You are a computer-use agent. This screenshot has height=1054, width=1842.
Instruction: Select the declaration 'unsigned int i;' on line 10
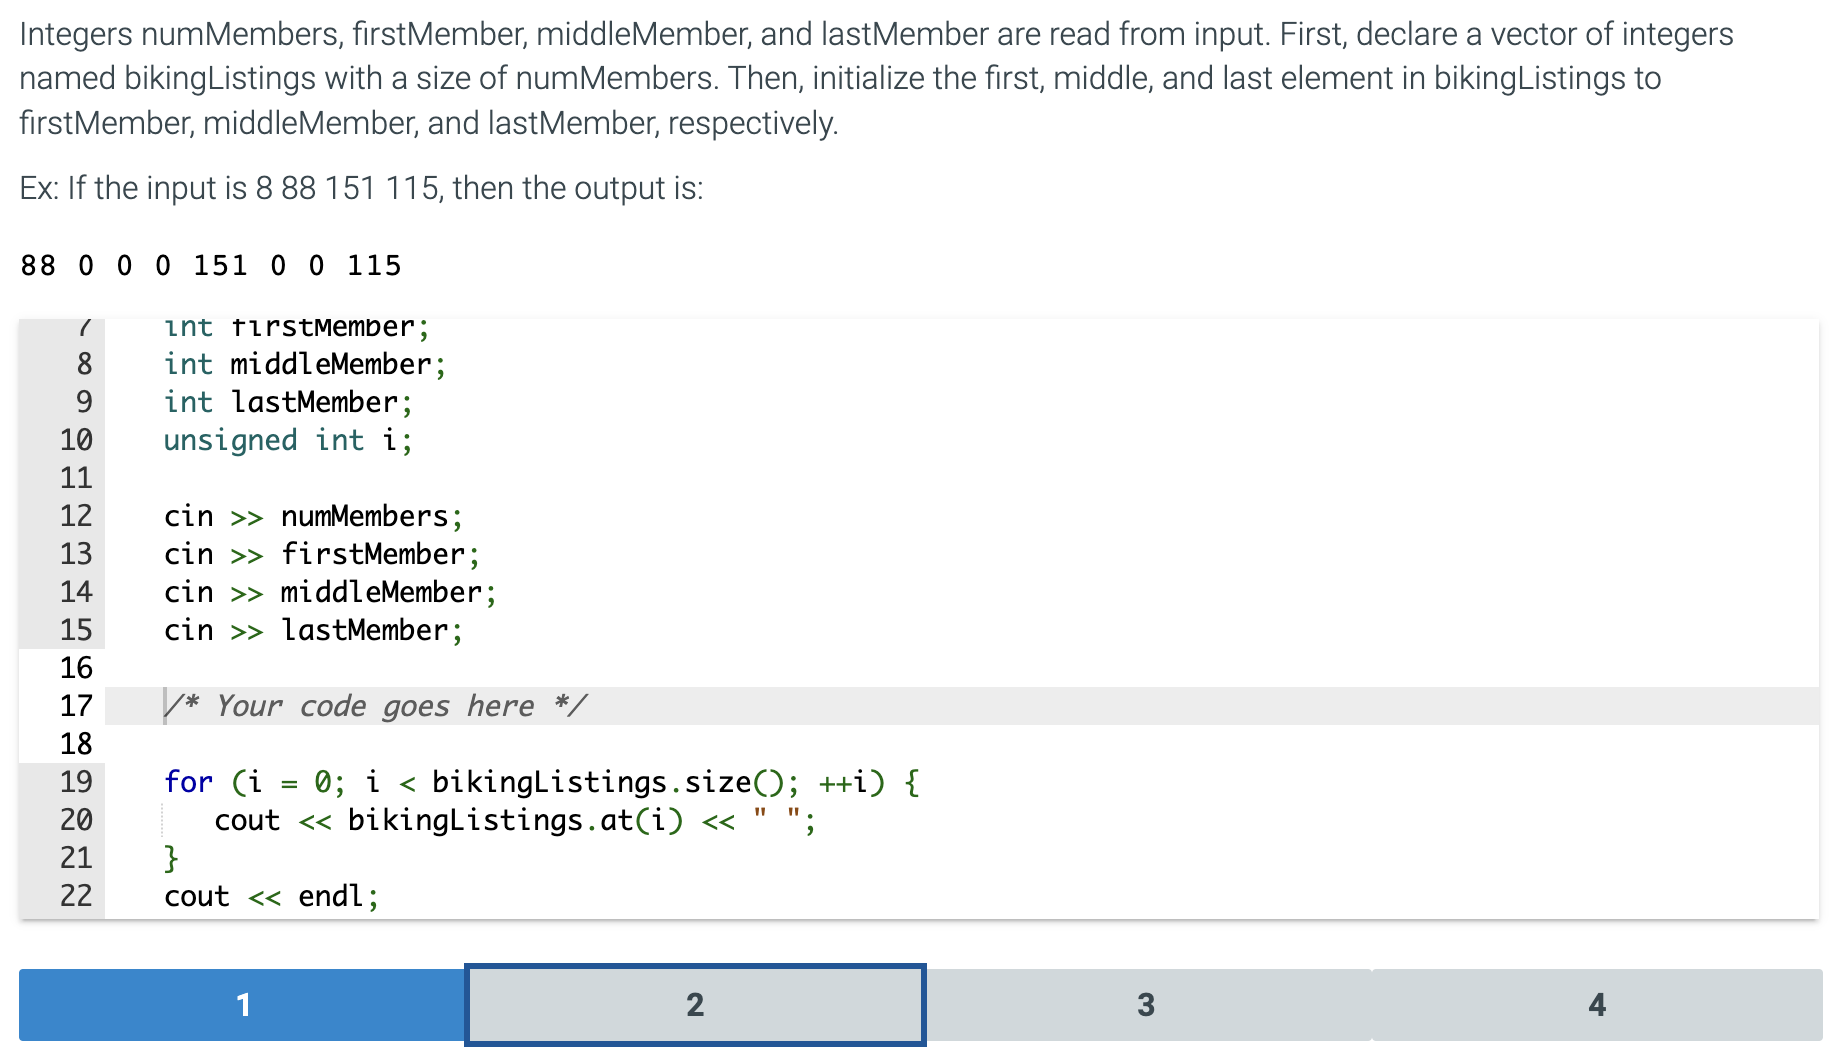[287, 440]
